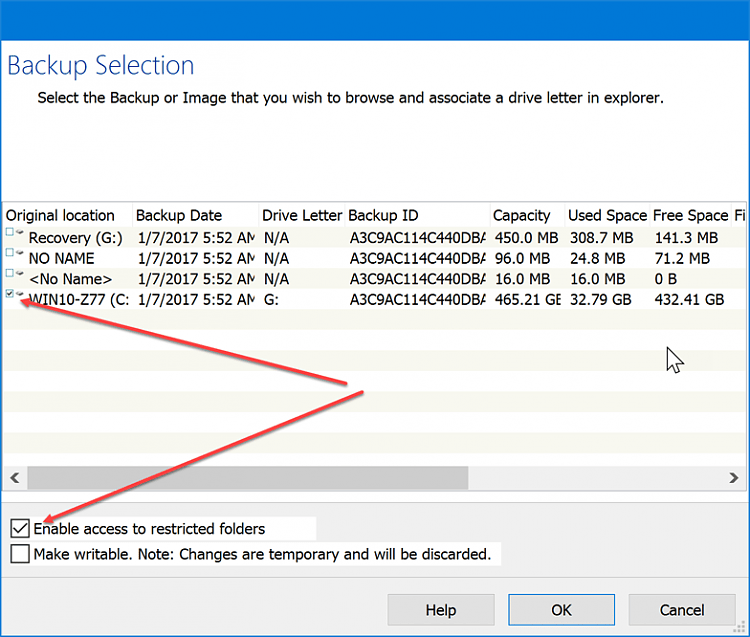Sort by Capacity column header
750x637 pixels.
(527, 215)
